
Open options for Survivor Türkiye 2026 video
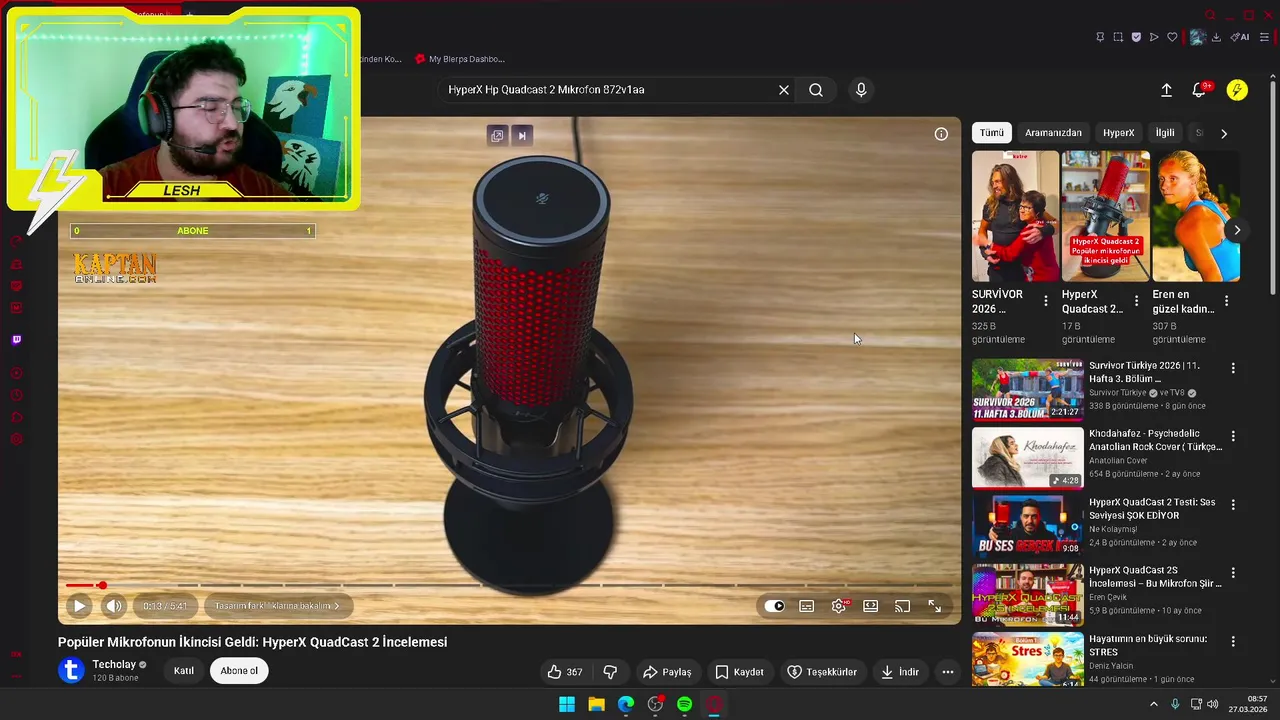click(1233, 368)
